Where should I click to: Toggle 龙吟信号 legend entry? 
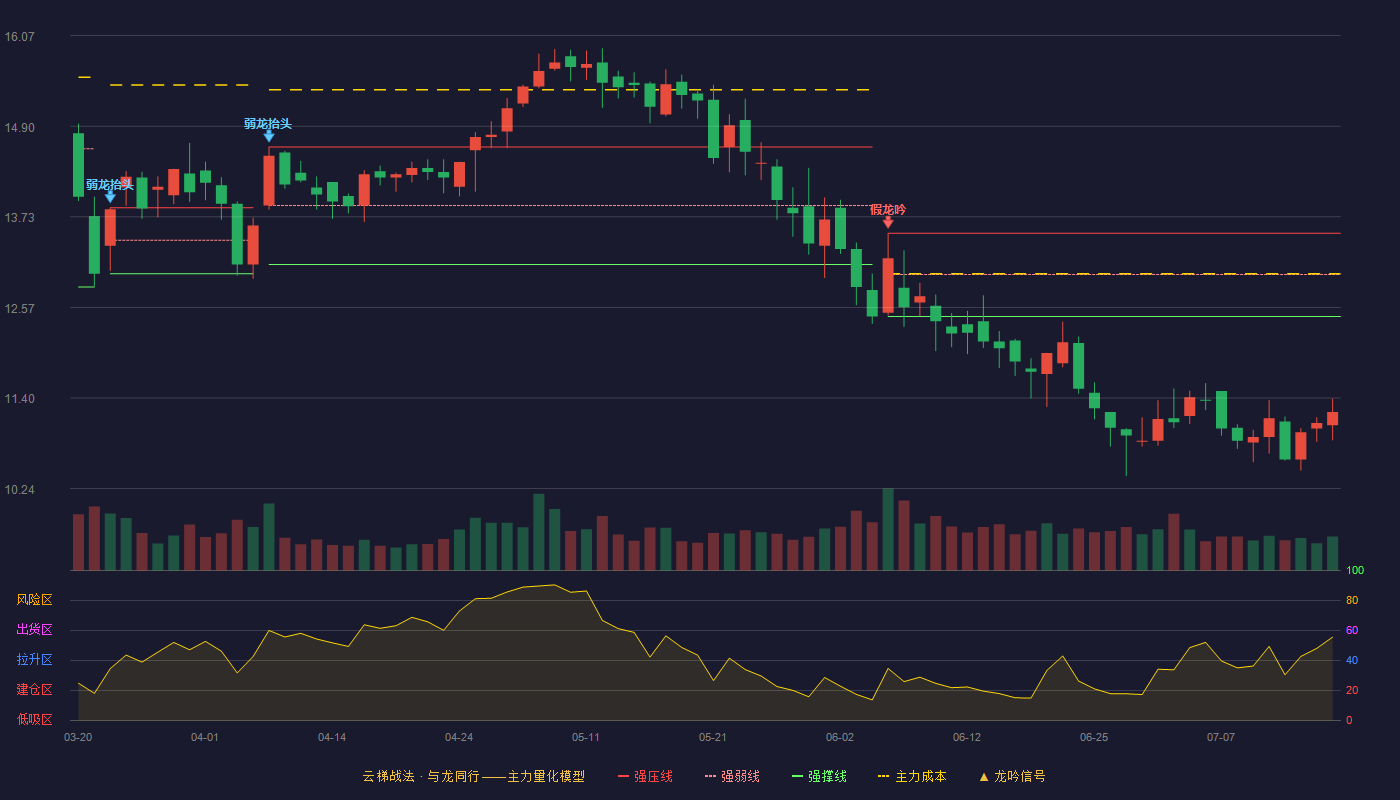pyautogui.click(x=1019, y=776)
